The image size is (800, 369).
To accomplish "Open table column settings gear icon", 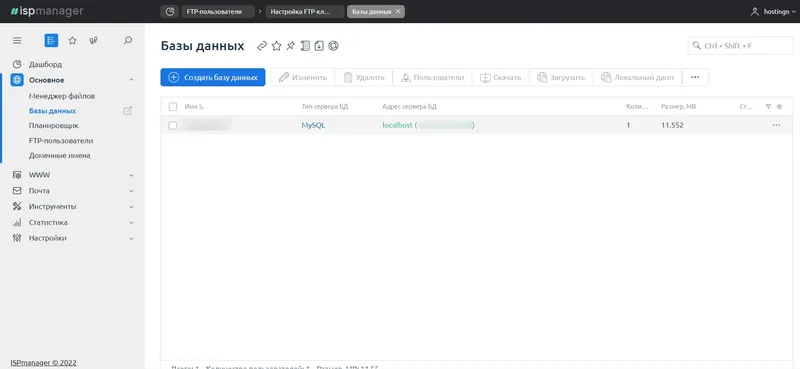I will (779, 107).
